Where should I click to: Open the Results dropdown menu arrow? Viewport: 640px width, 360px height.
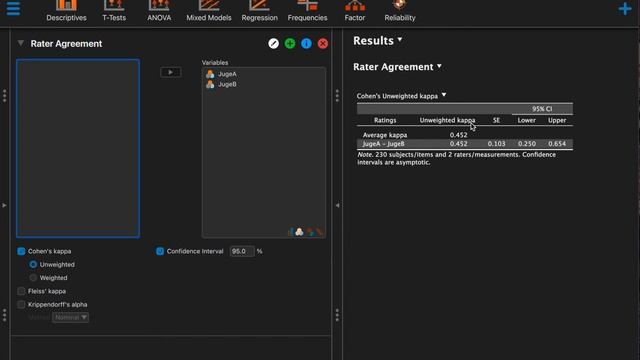click(400, 40)
